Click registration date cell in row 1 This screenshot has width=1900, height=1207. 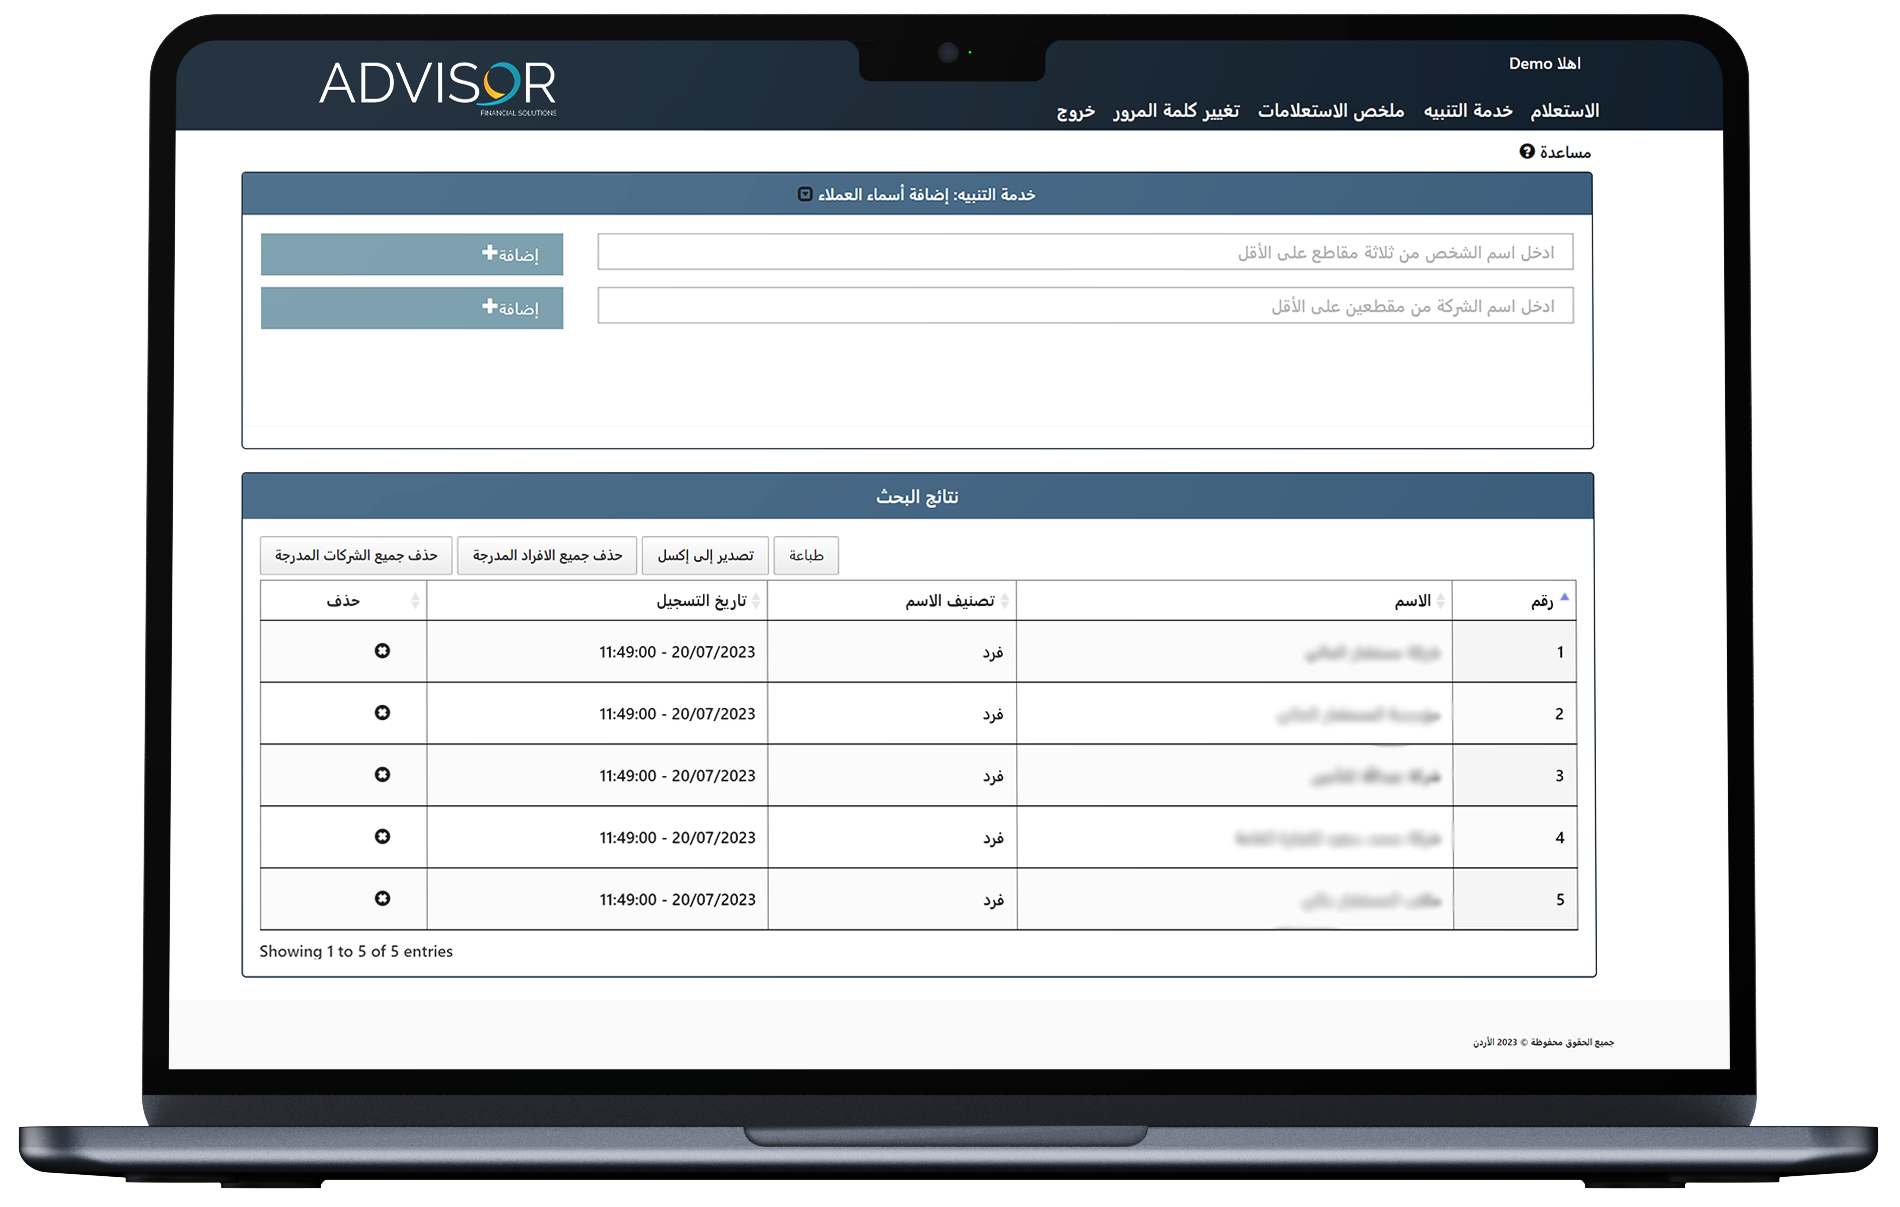pyautogui.click(x=597, y=652)
